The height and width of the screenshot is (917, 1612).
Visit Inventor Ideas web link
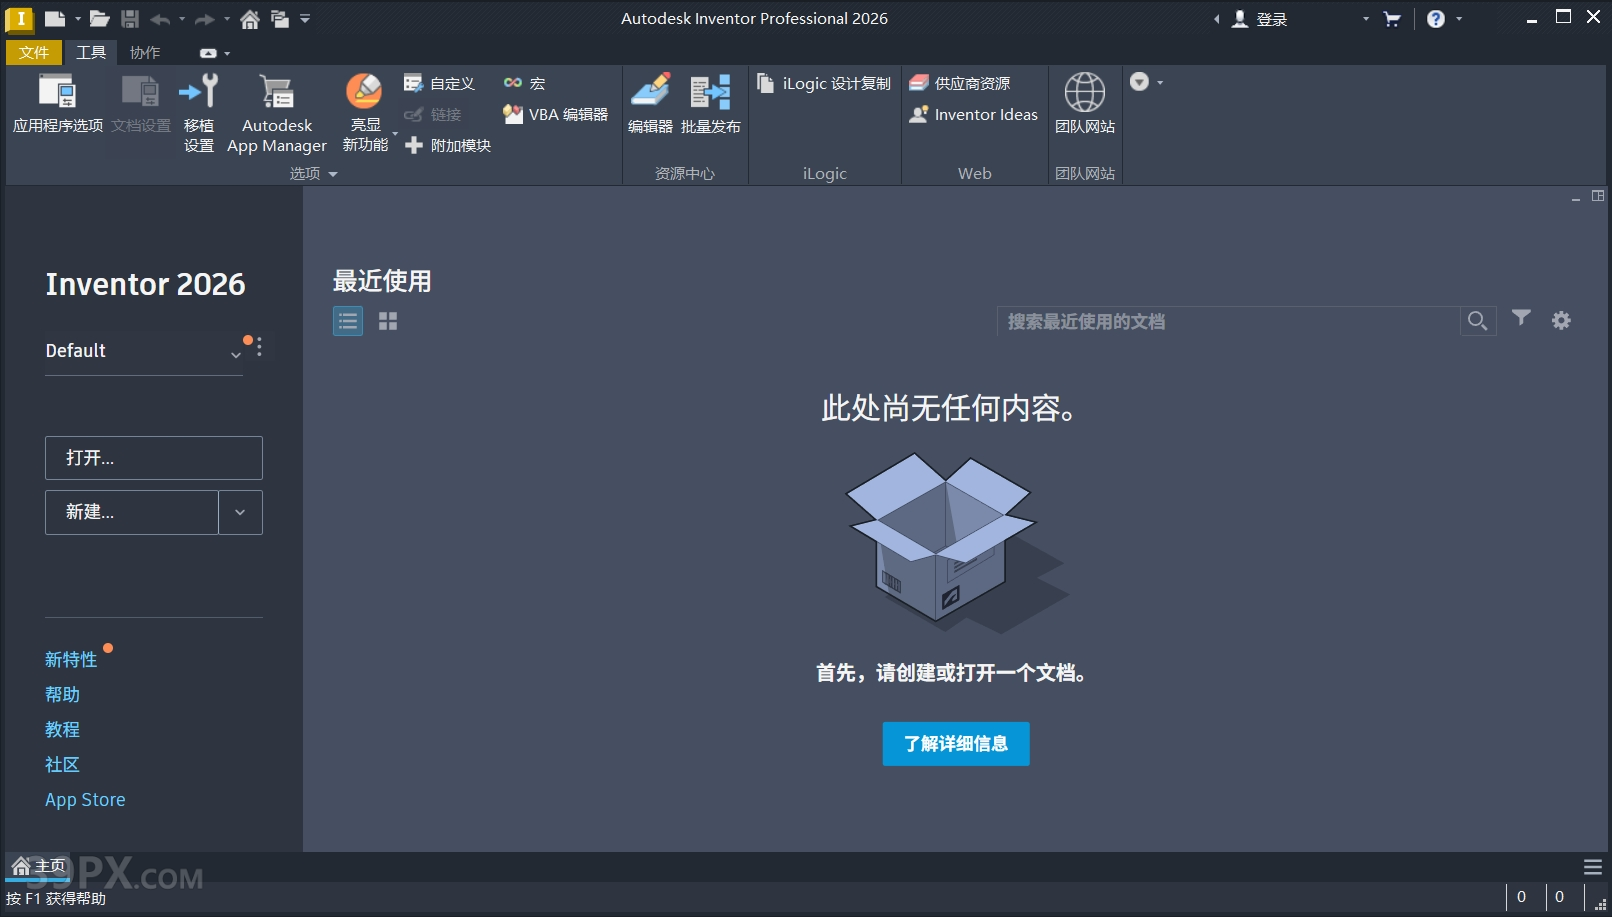pos(973,114)
